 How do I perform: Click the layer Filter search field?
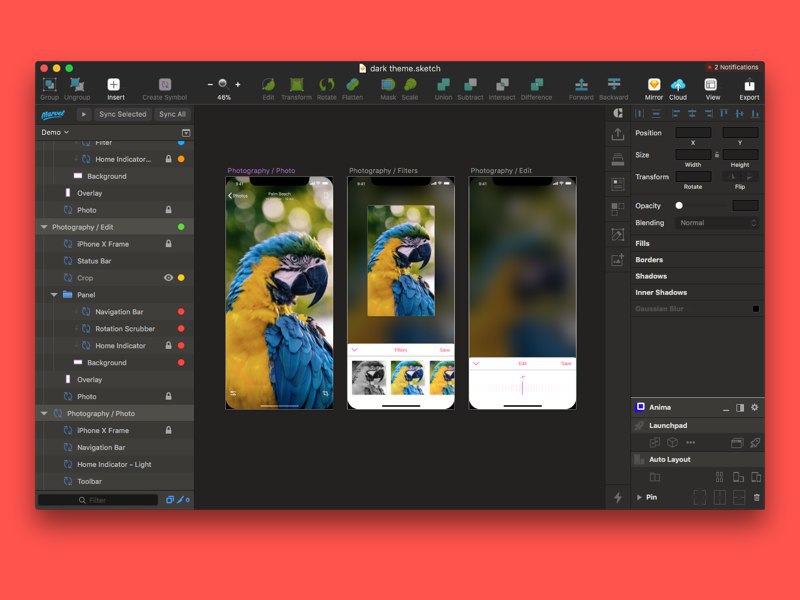tap(97, 500)
